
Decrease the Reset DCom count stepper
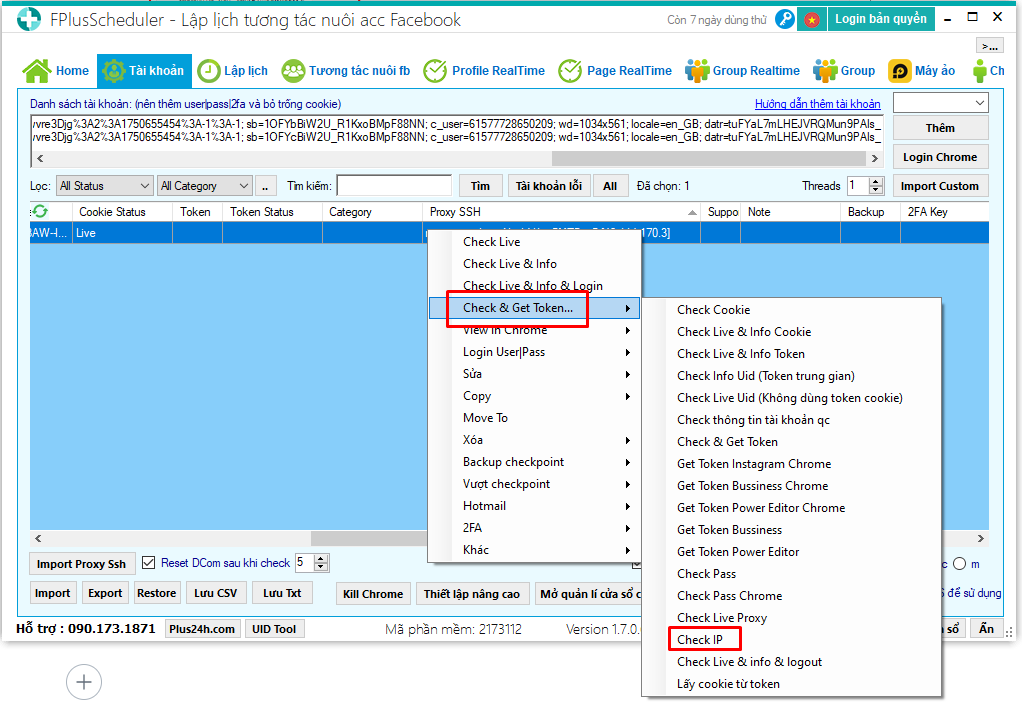[x=321, y=567]
